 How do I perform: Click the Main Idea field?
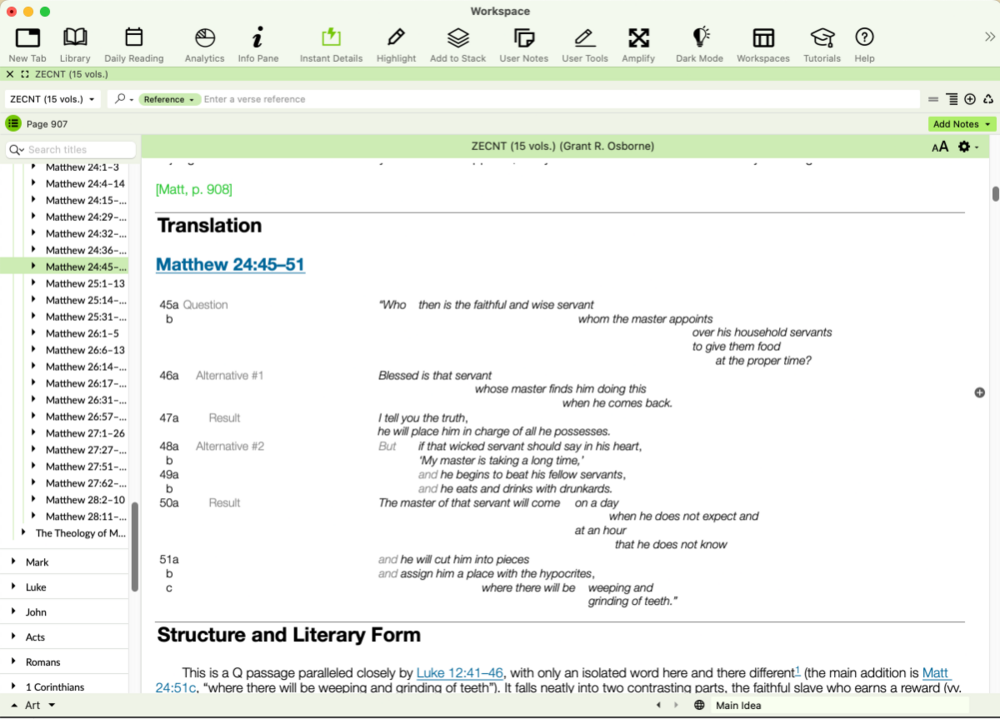[840, 705]
